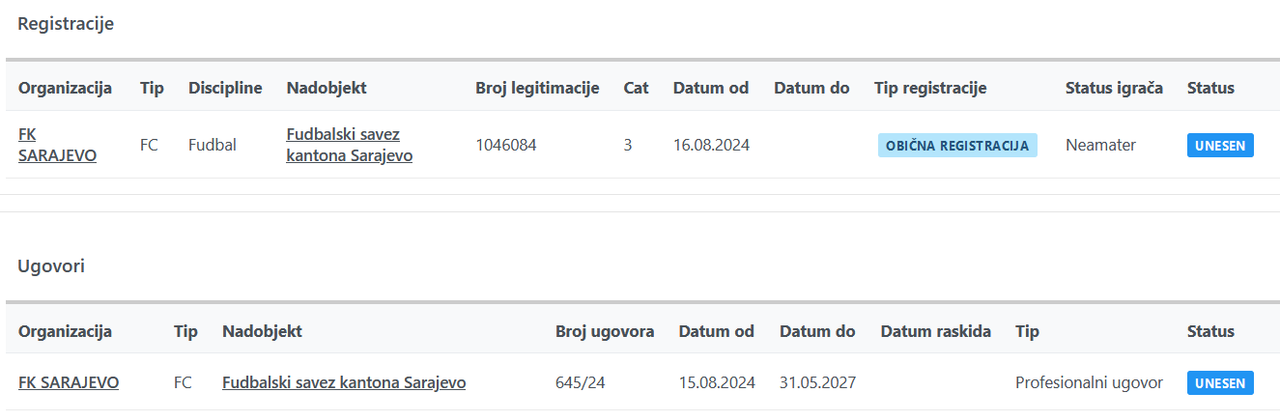Open FK SARAJEVO link in Ugovori table
The image size is (1280, 416).
[68, 382]
